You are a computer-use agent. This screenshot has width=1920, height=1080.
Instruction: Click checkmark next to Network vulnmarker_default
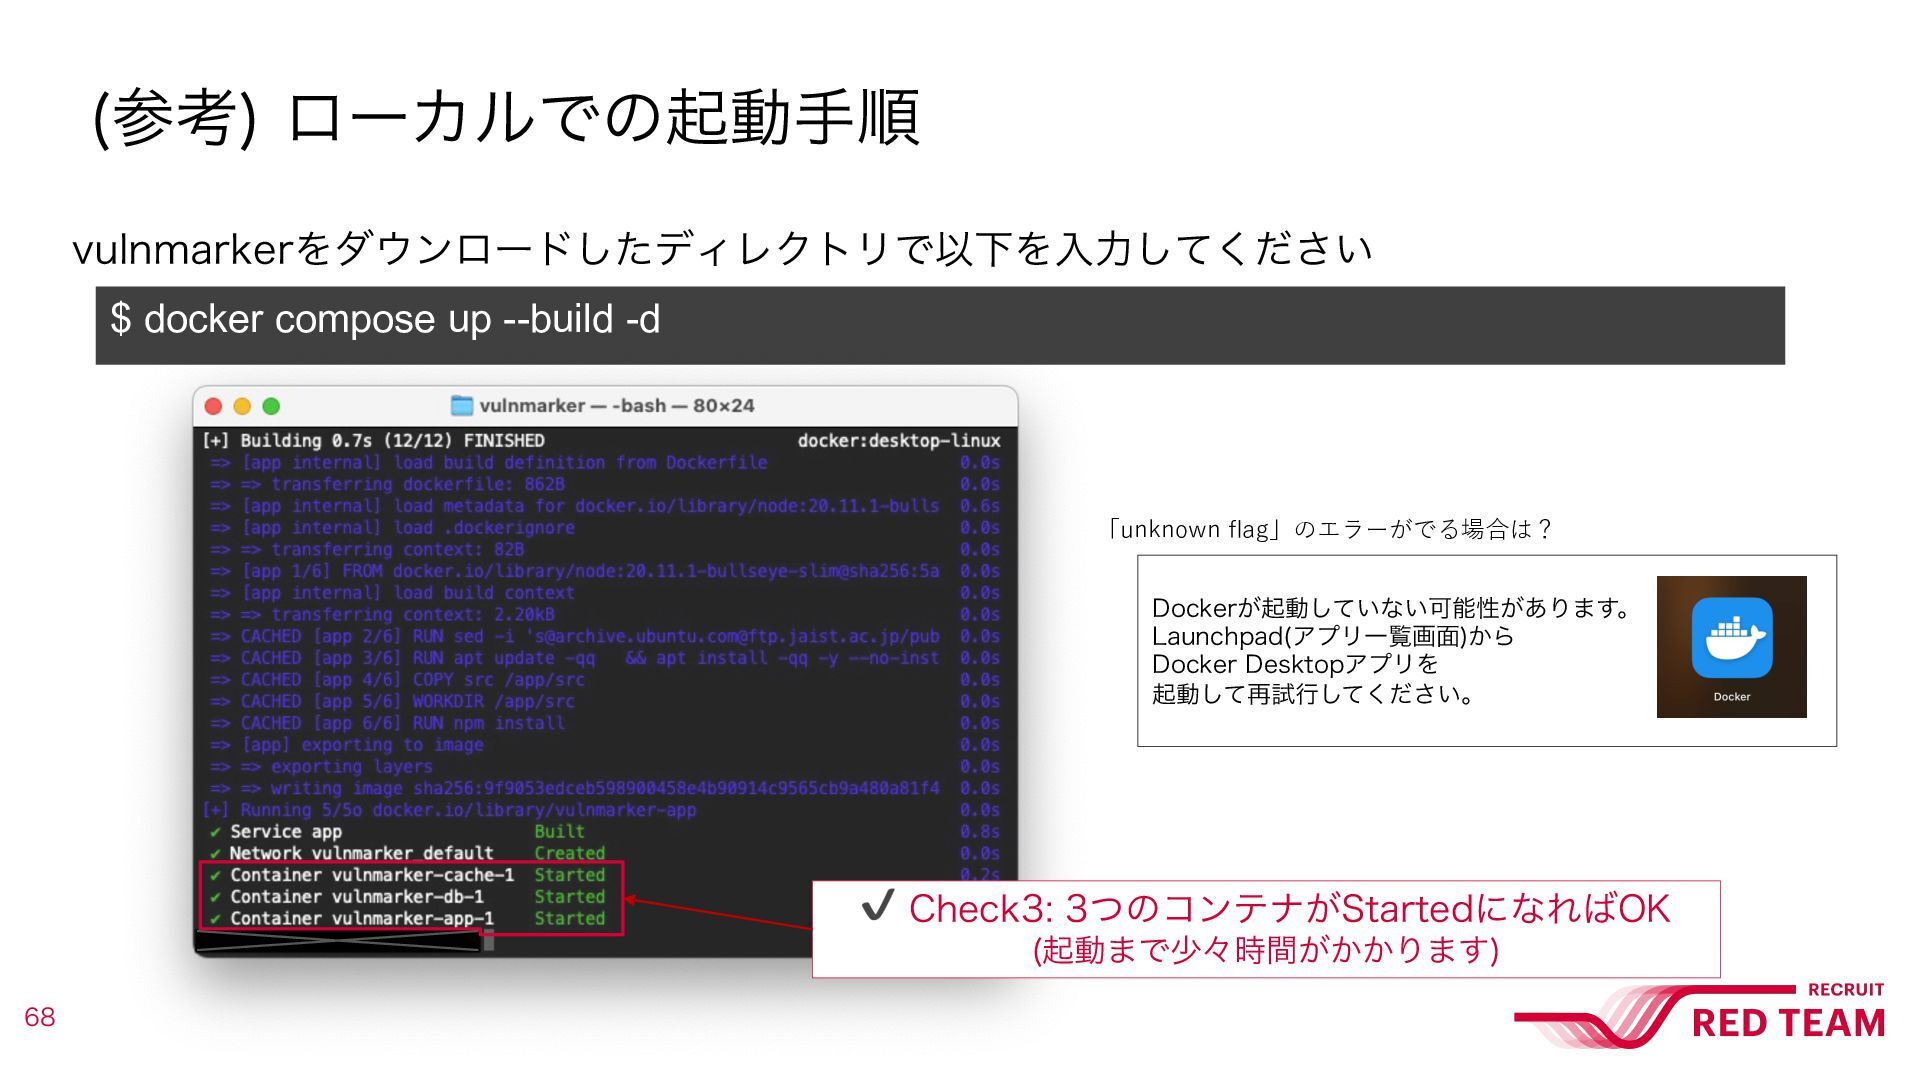point(215,854)
